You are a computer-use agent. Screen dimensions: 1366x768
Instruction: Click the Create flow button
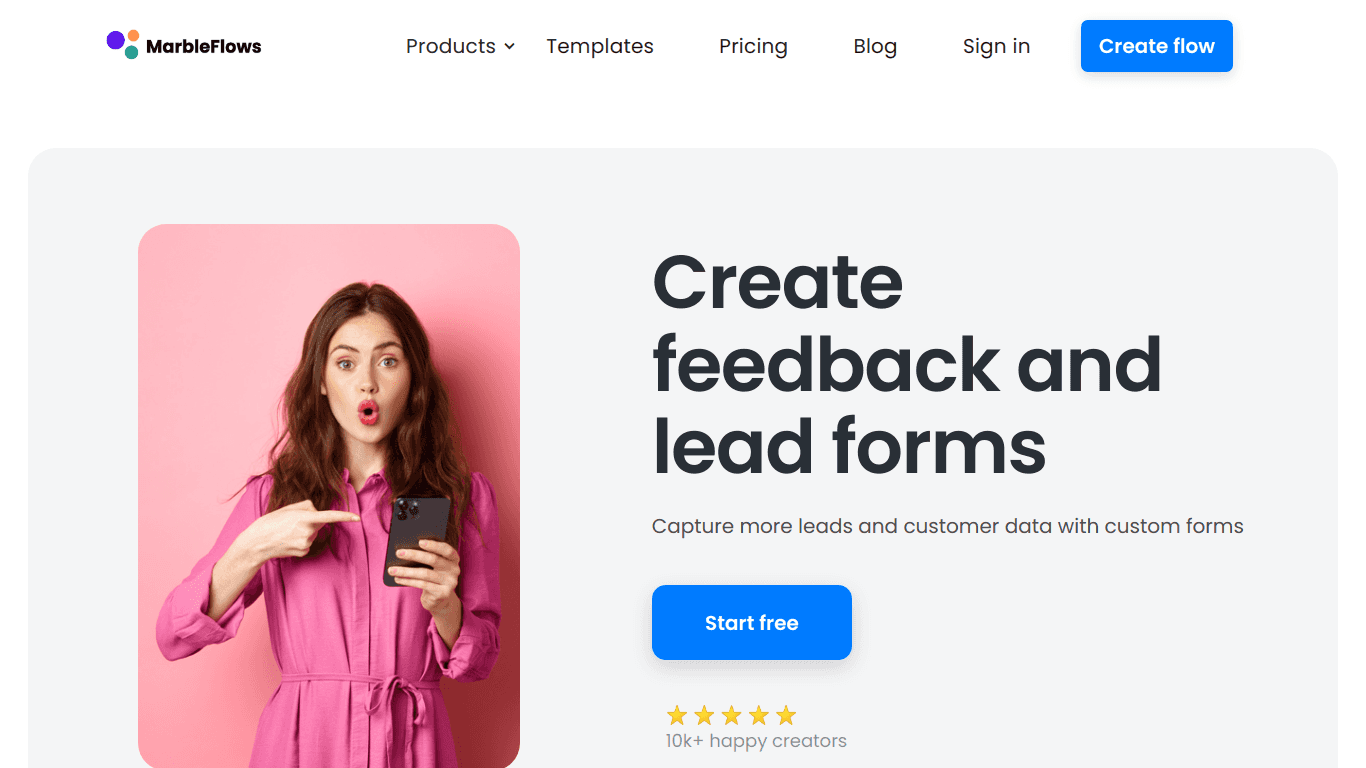[x=1157, y=46]
